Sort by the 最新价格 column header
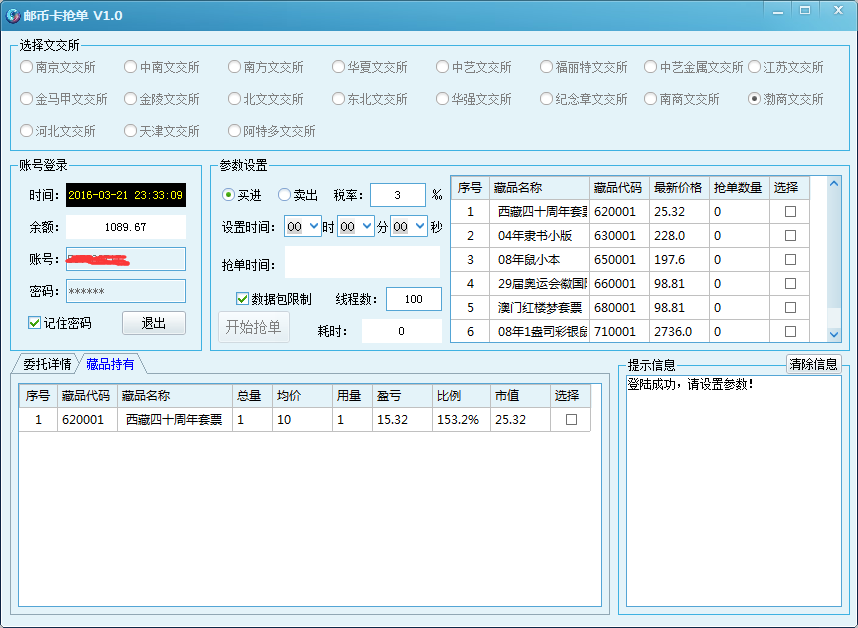This screenshot has width=858, height=628. (678, 187)
